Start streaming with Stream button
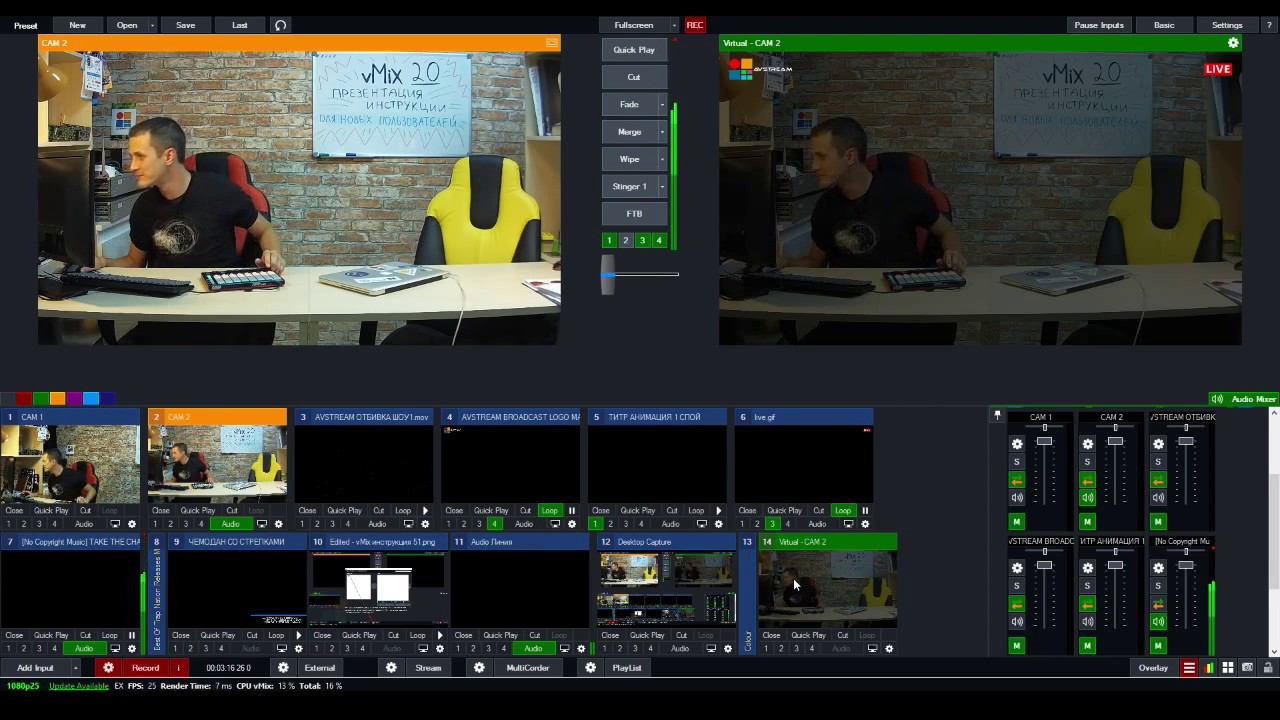 [428, 668]
